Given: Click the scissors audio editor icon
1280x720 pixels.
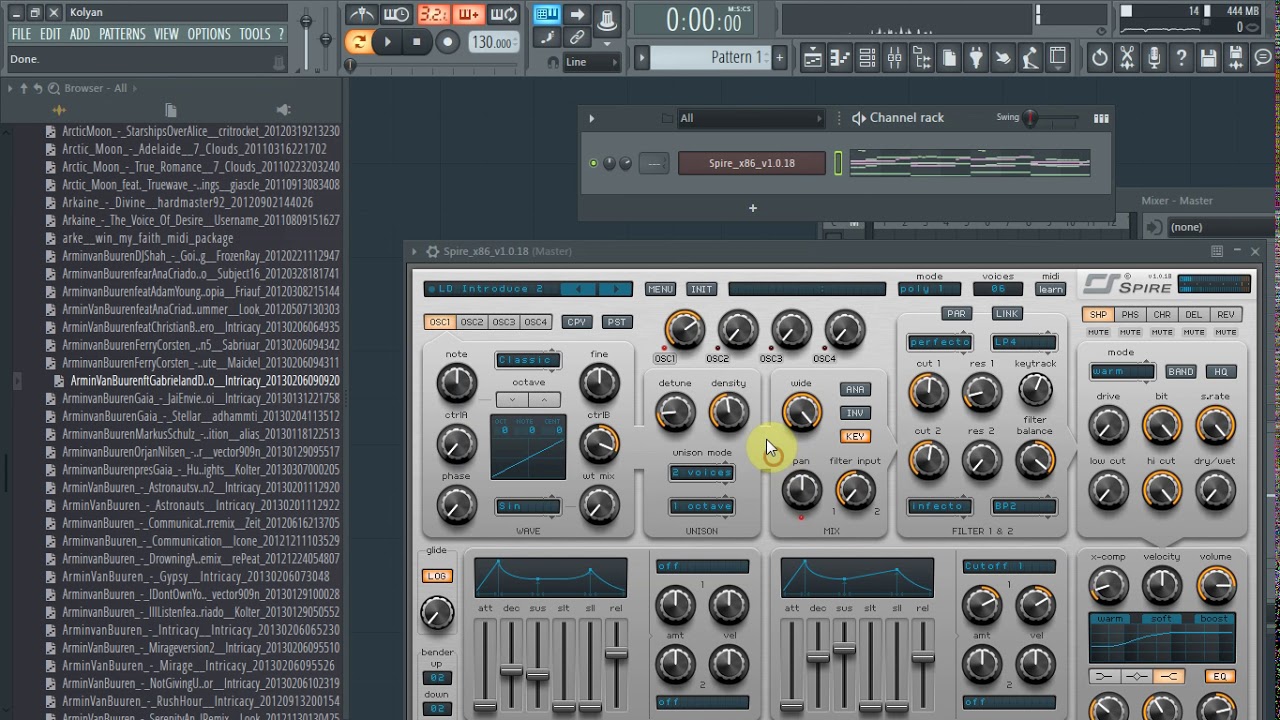Looking at the screenshot, I should 1127,58.
